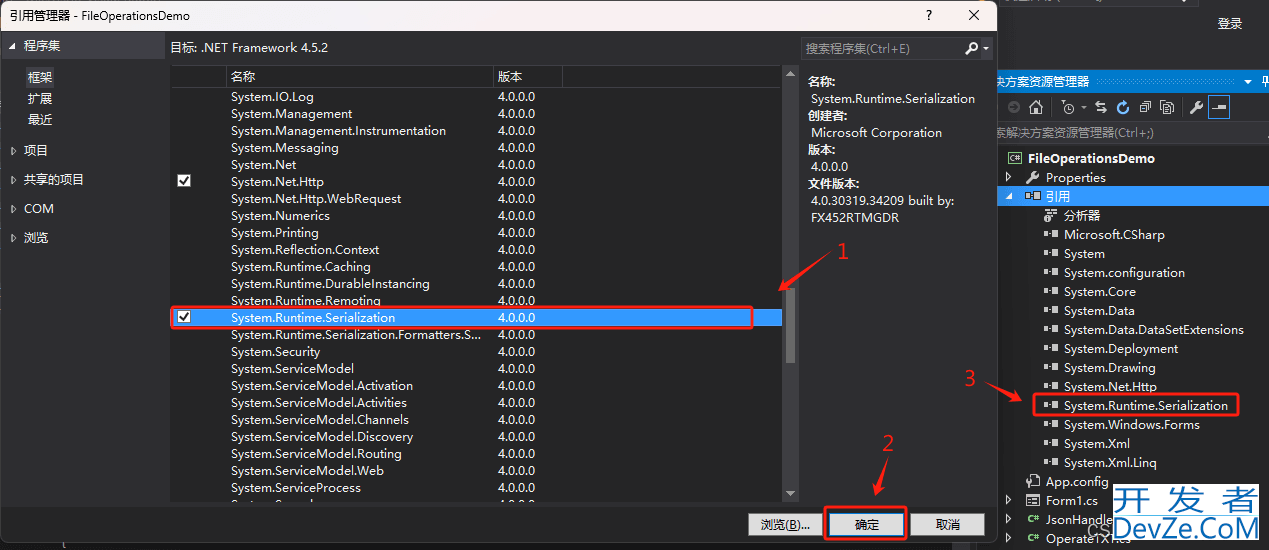Click the scrollbar up arrow of assembly list
Screen dimensions: 1269x550
790,73
